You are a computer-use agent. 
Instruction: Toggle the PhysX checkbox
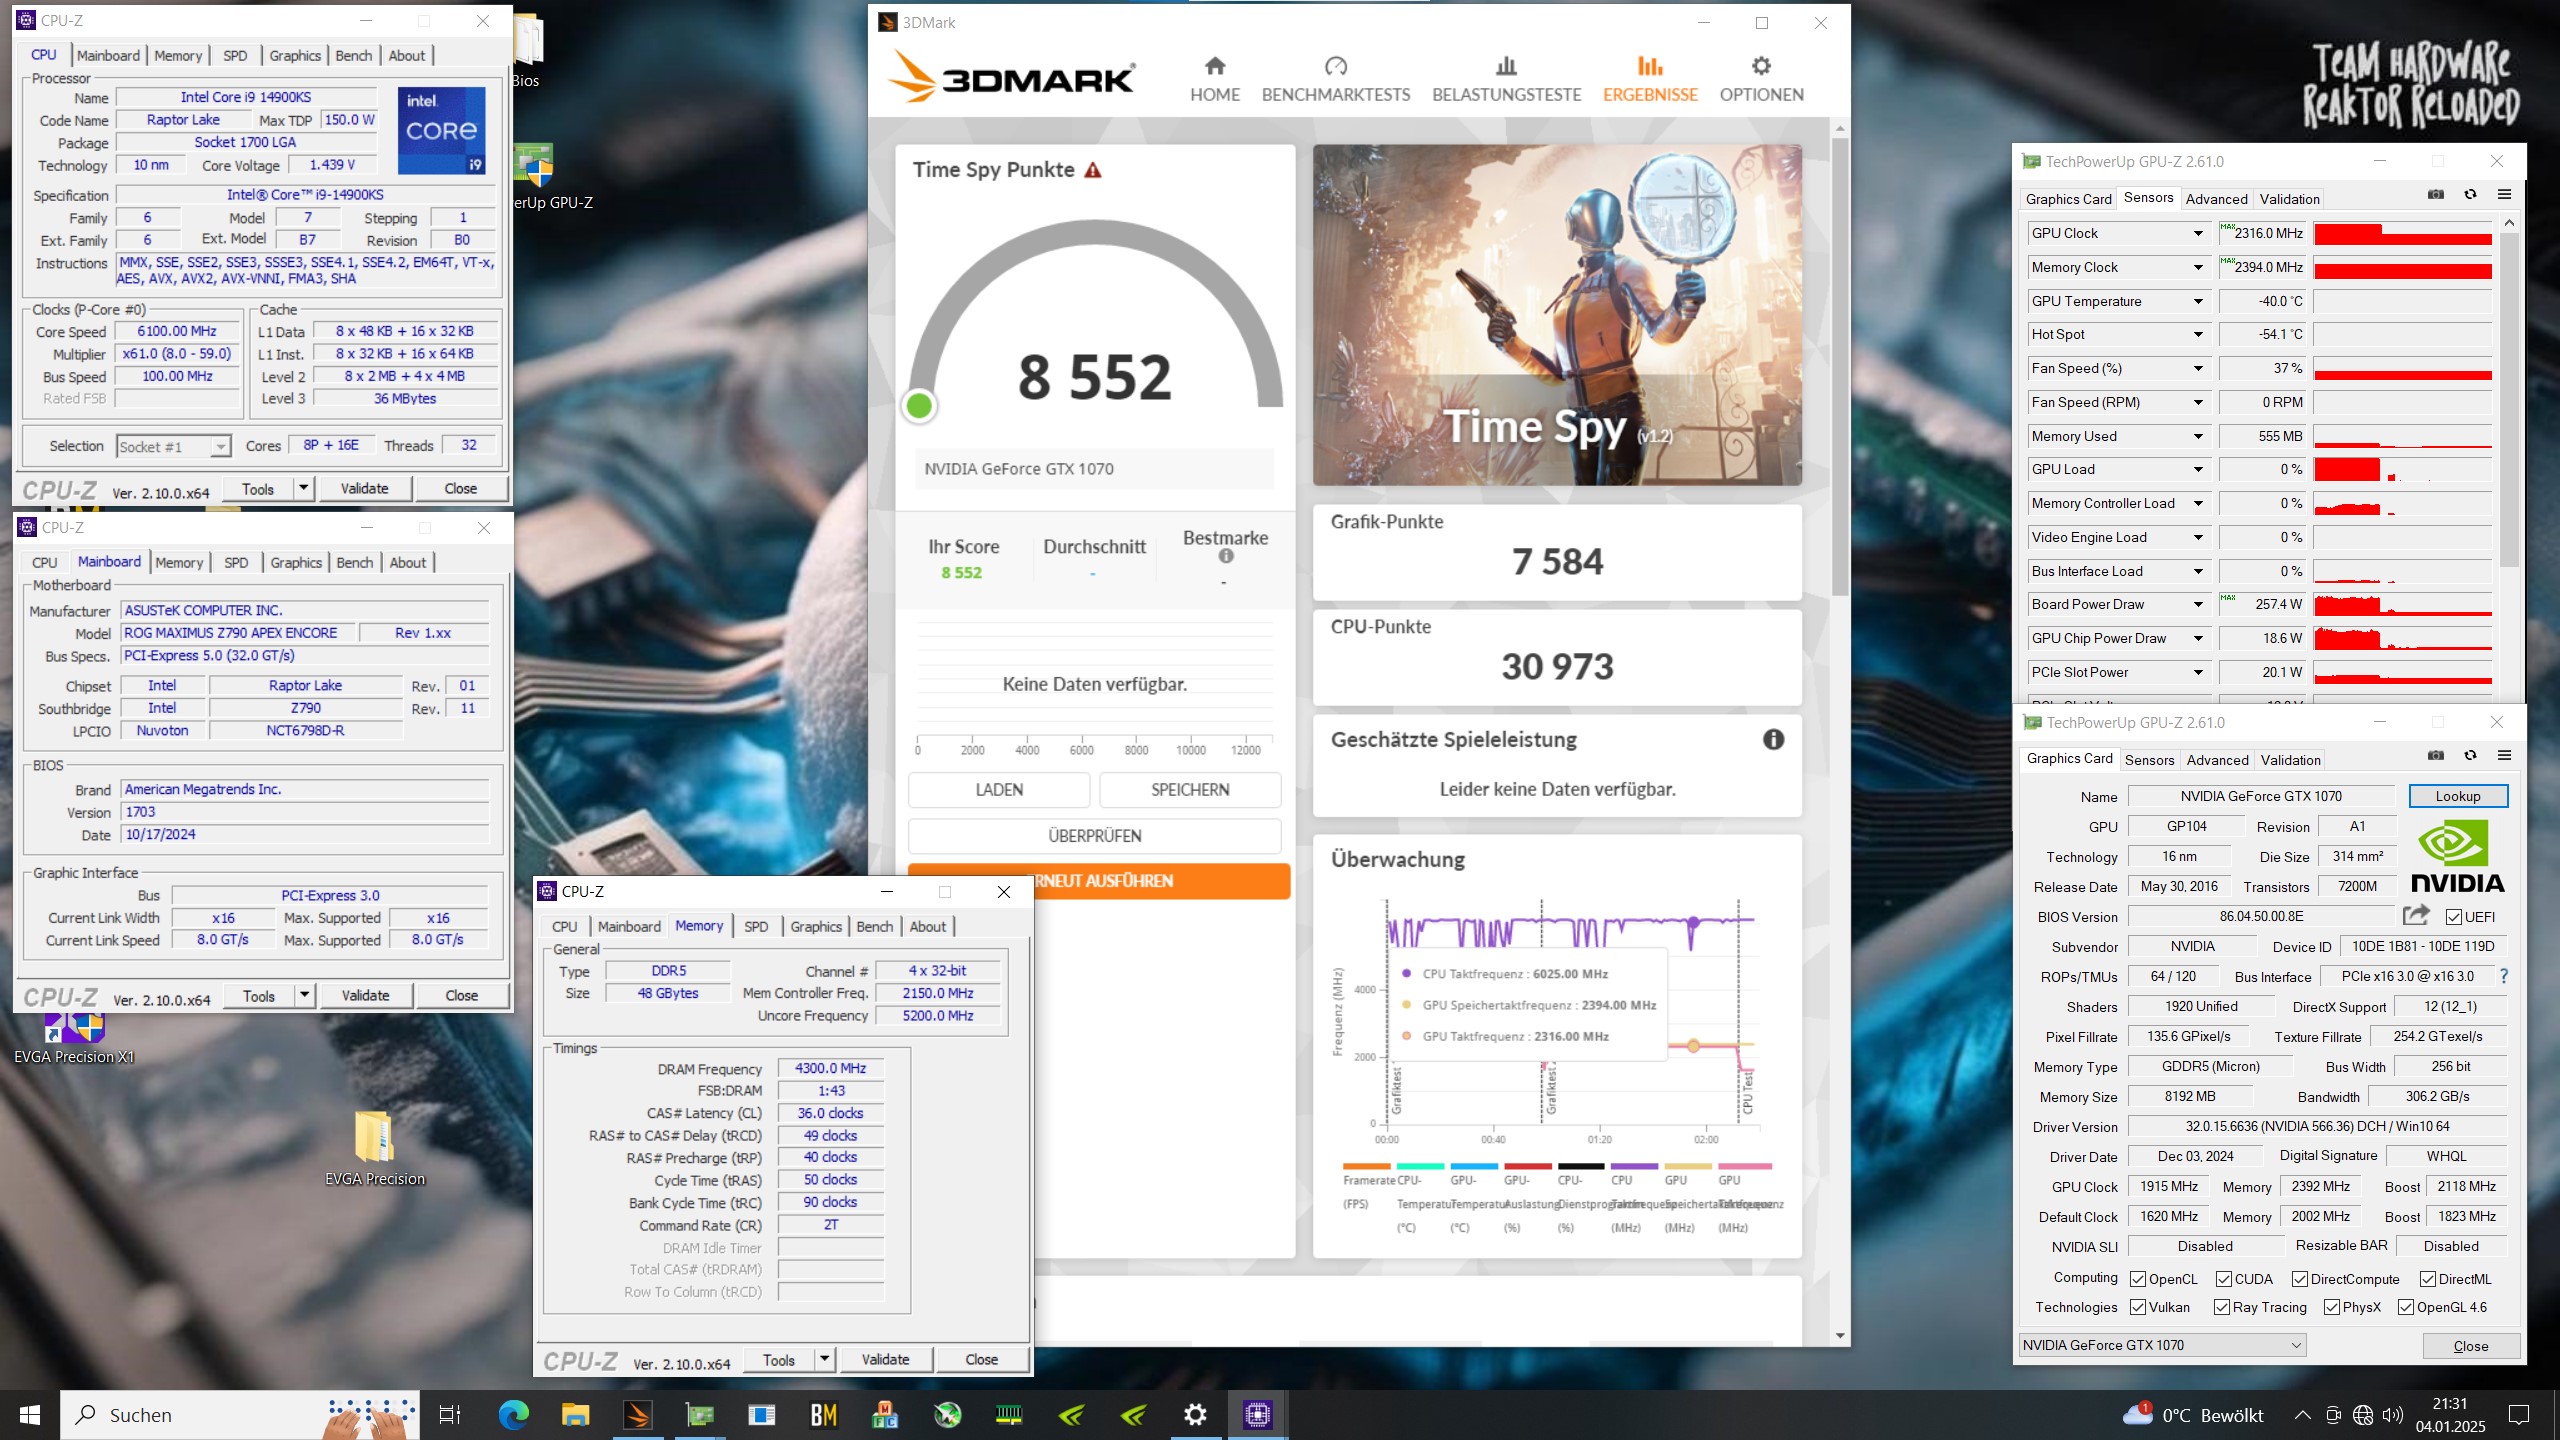point(2332,1307)
